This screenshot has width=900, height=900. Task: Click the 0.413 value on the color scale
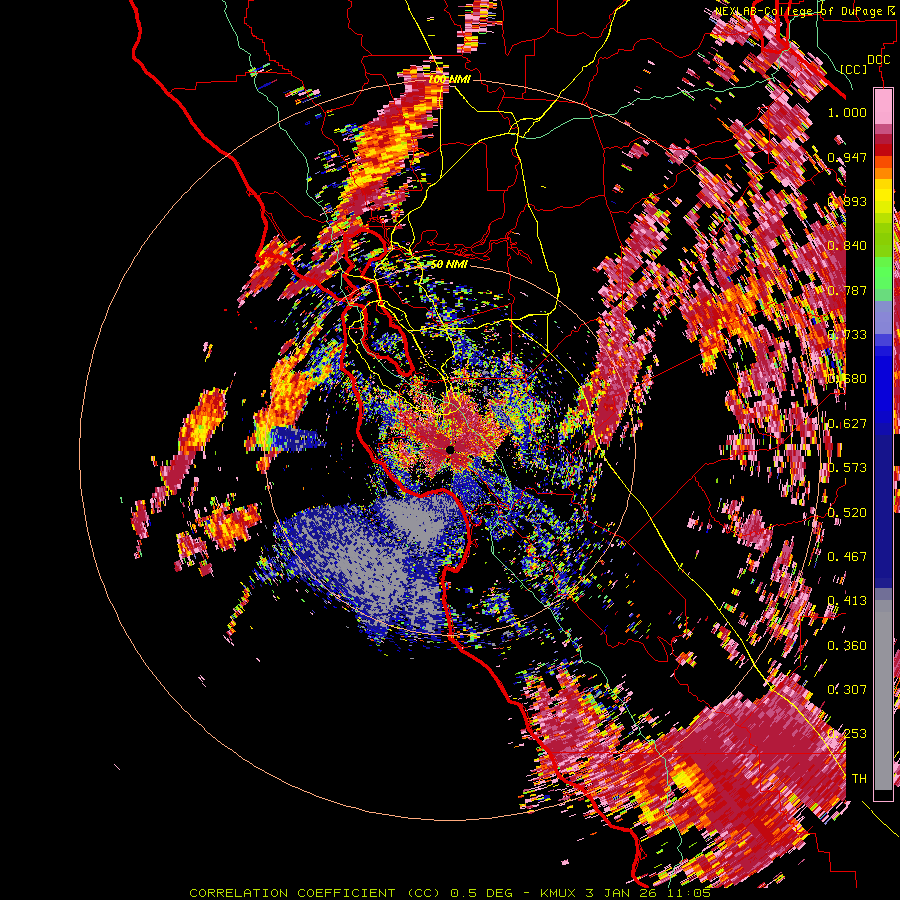[x=847, y=601]
